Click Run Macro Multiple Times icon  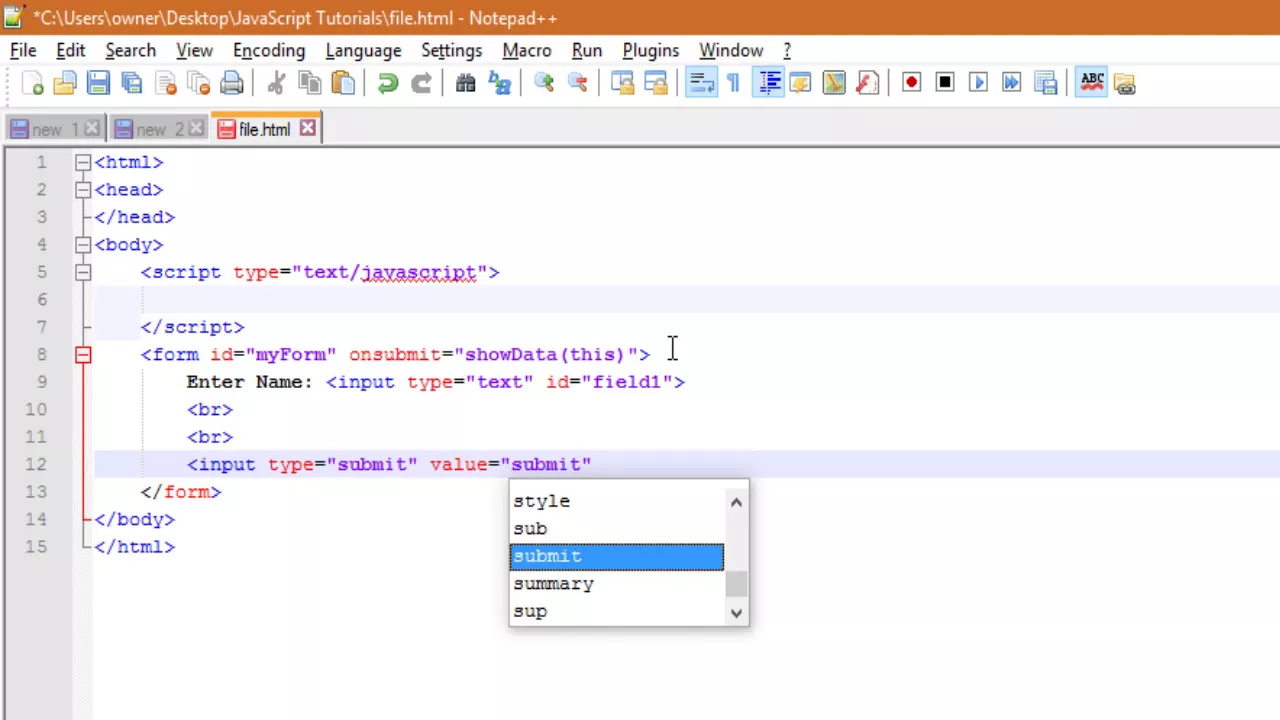coord(1012,83)
